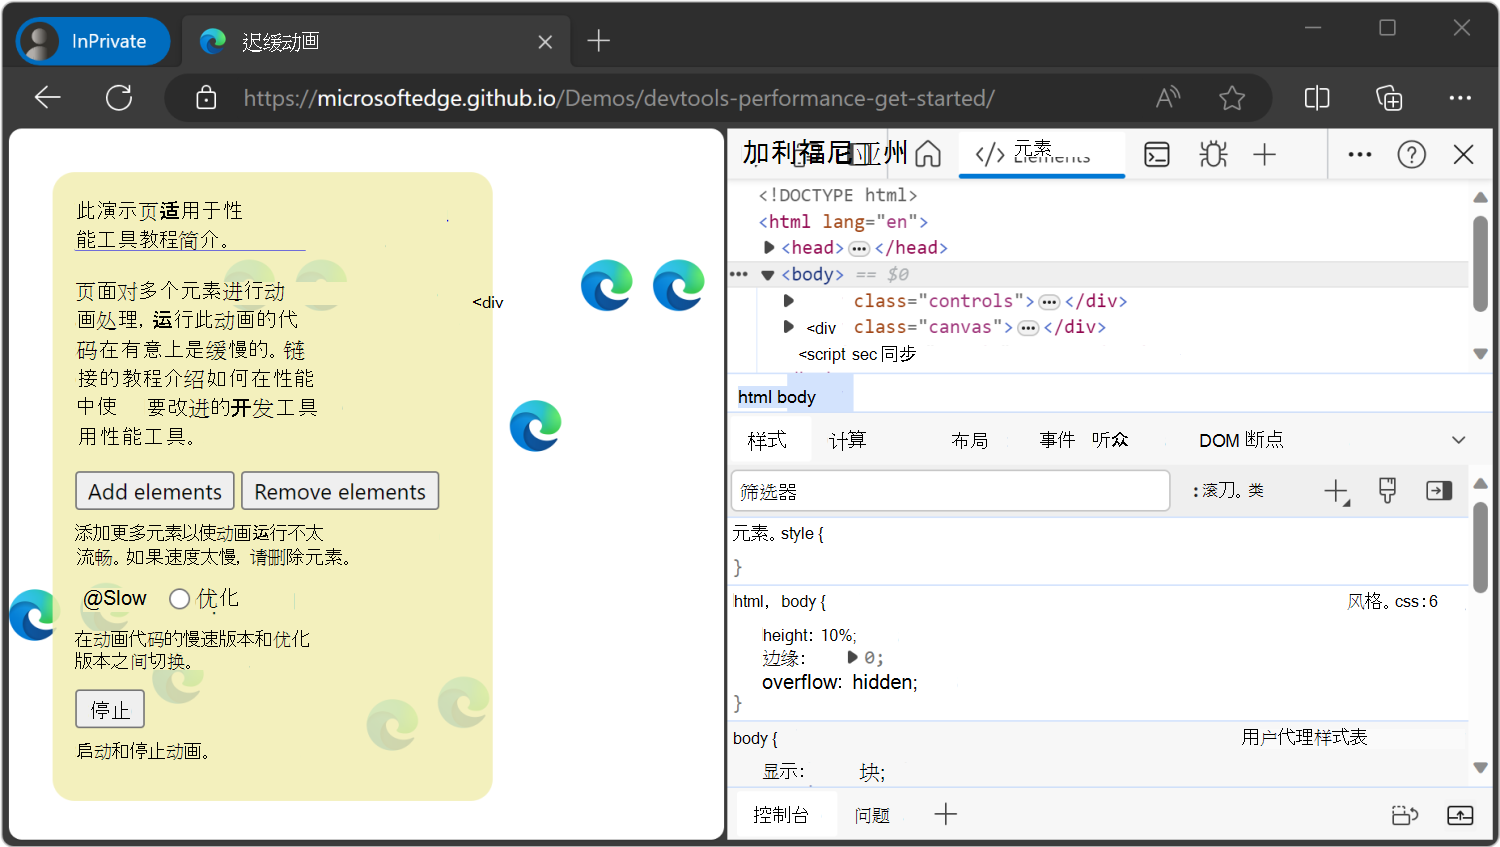Viewport: 1500px width, 847px height.
Task: Select the html lang en node
Action: (x=843, y=221)
